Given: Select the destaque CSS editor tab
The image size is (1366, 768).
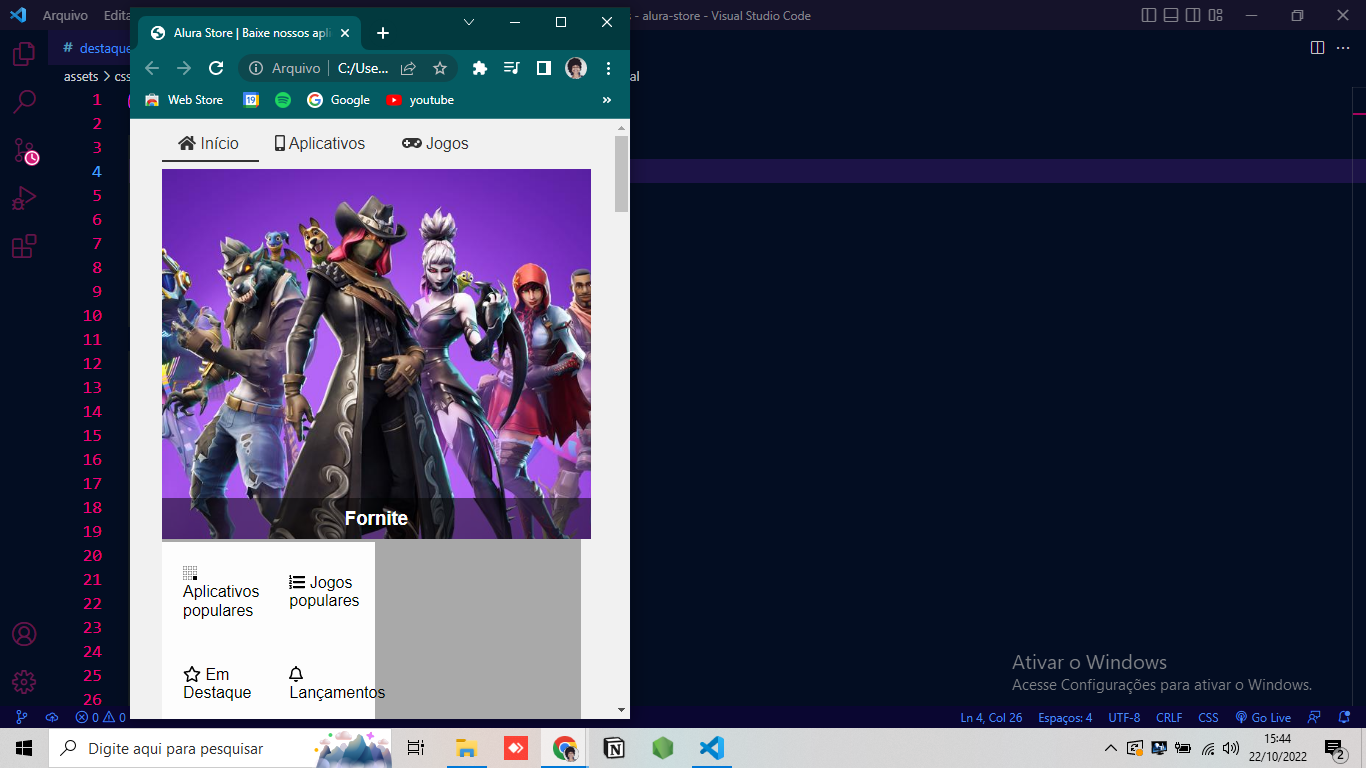Looking at the screenshot, I should click(x=95, y=48).
